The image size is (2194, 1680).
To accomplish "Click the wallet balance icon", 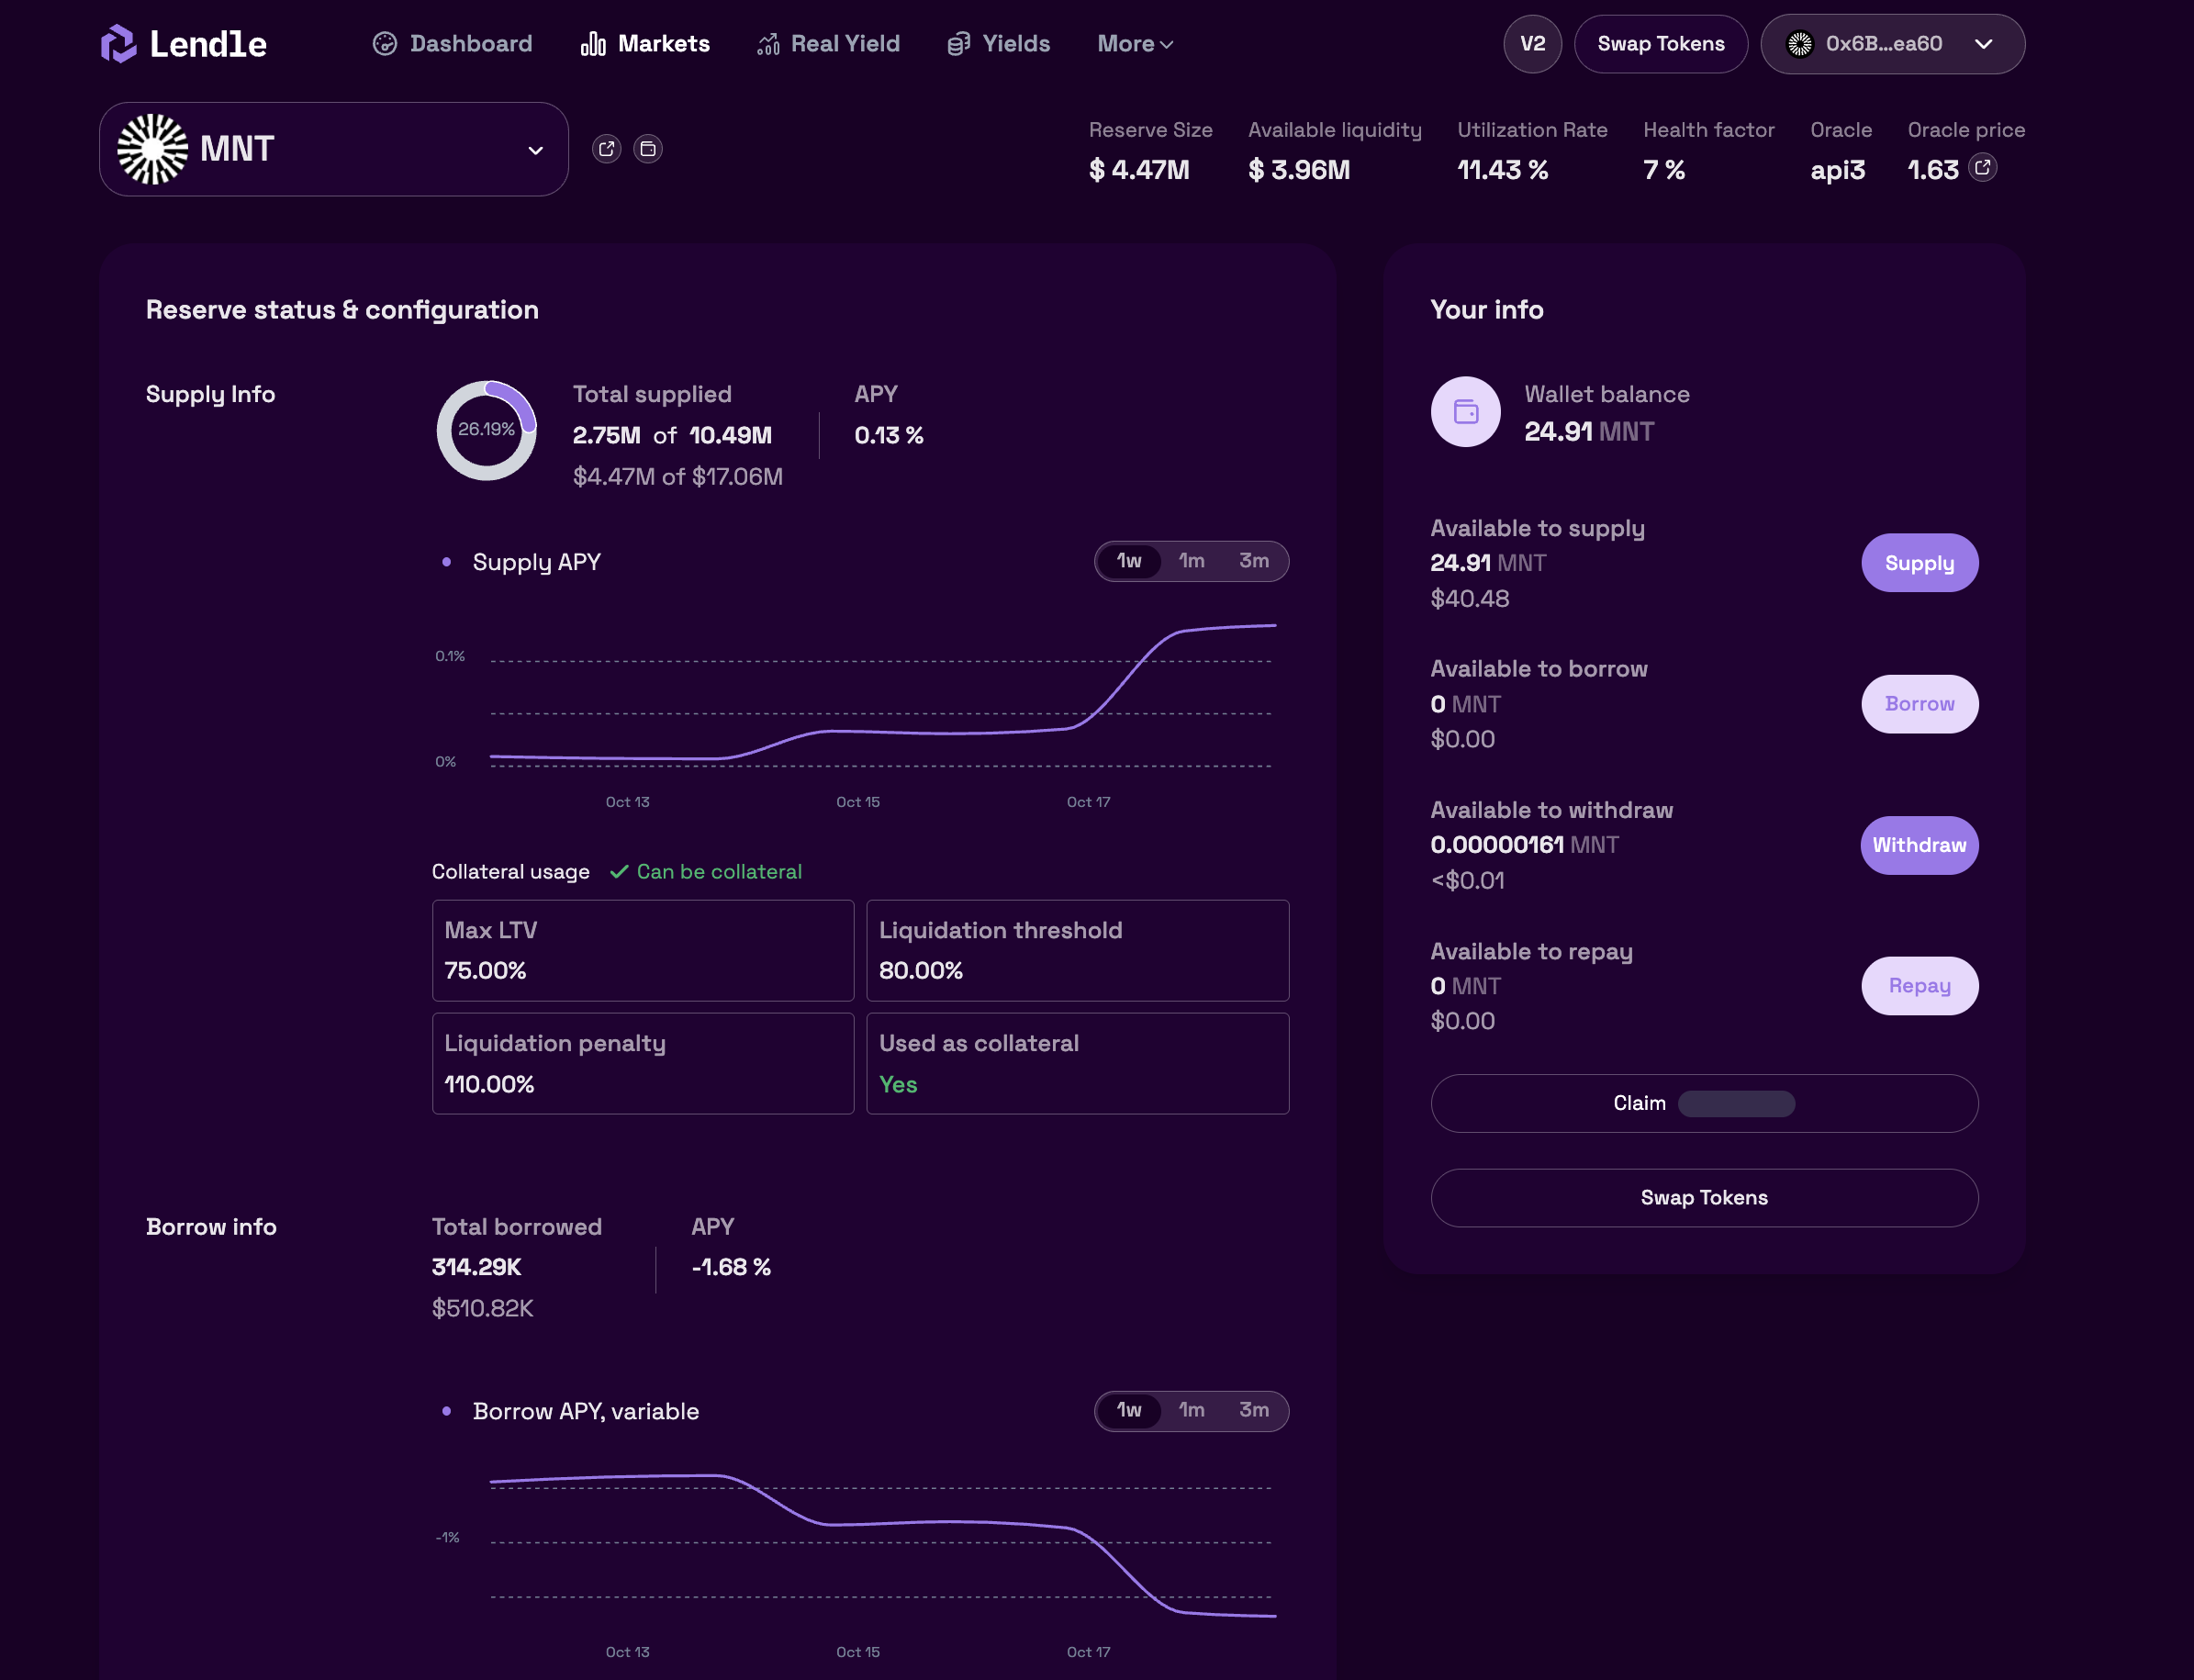I will pyautogui.click(x=1465, y=411).
